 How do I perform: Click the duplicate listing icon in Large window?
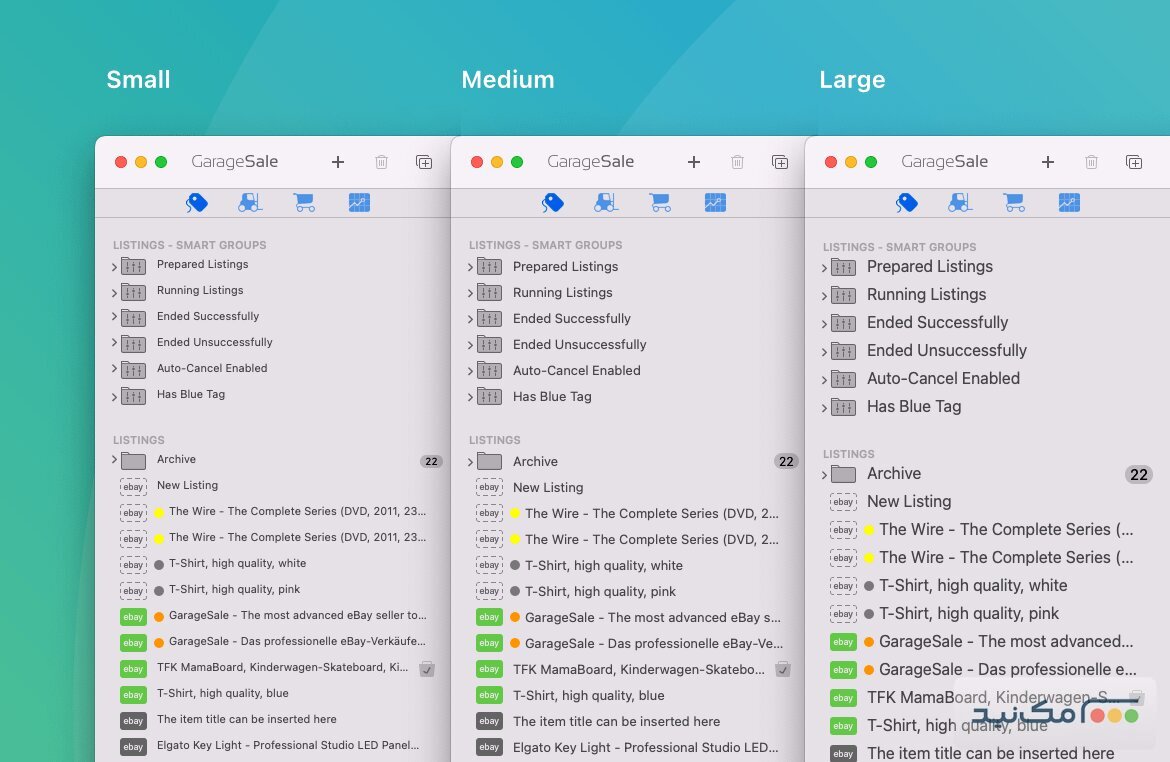coord(1133,162)
